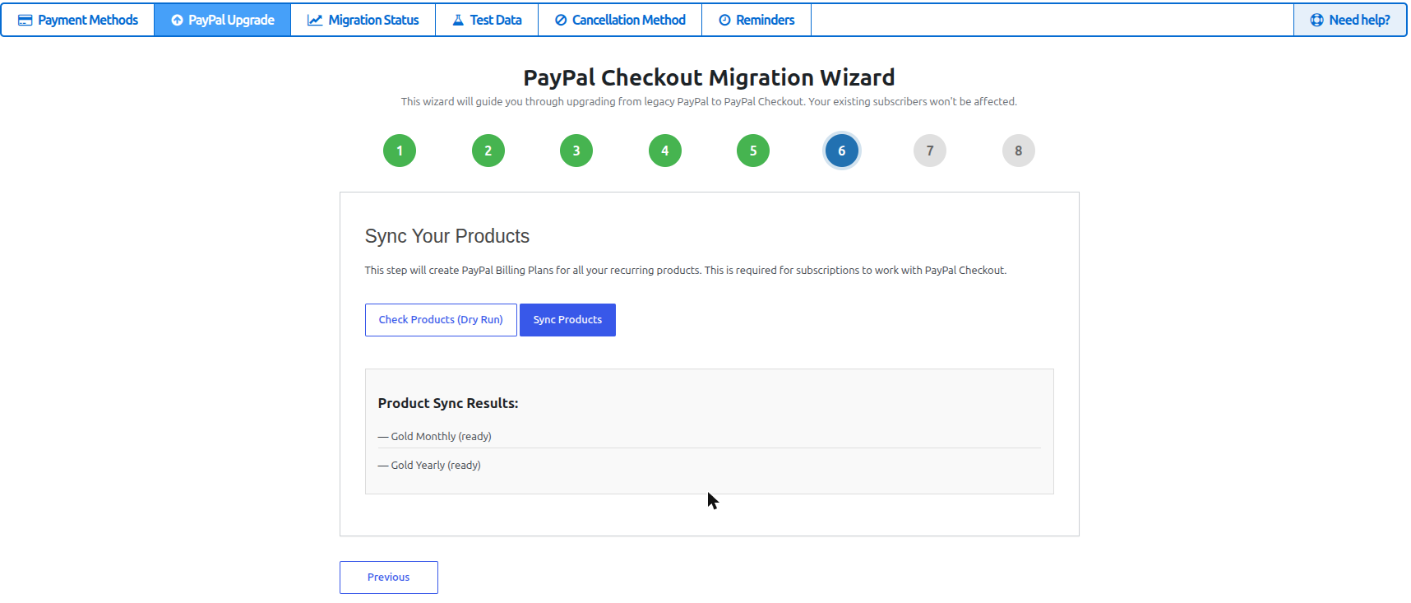
Task: Click the credit card icon on Payment Methods
Action: click(x=25, y=20)
